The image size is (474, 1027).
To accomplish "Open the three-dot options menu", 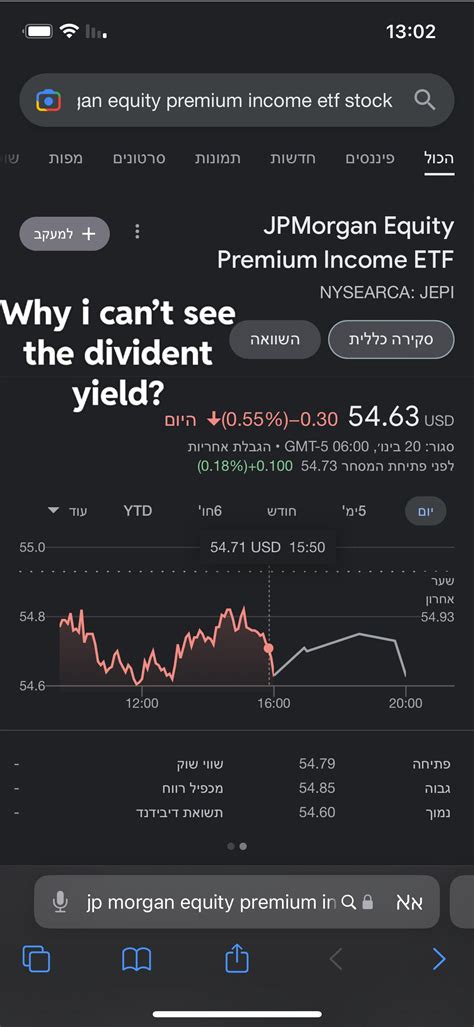I will click(137, 232).
